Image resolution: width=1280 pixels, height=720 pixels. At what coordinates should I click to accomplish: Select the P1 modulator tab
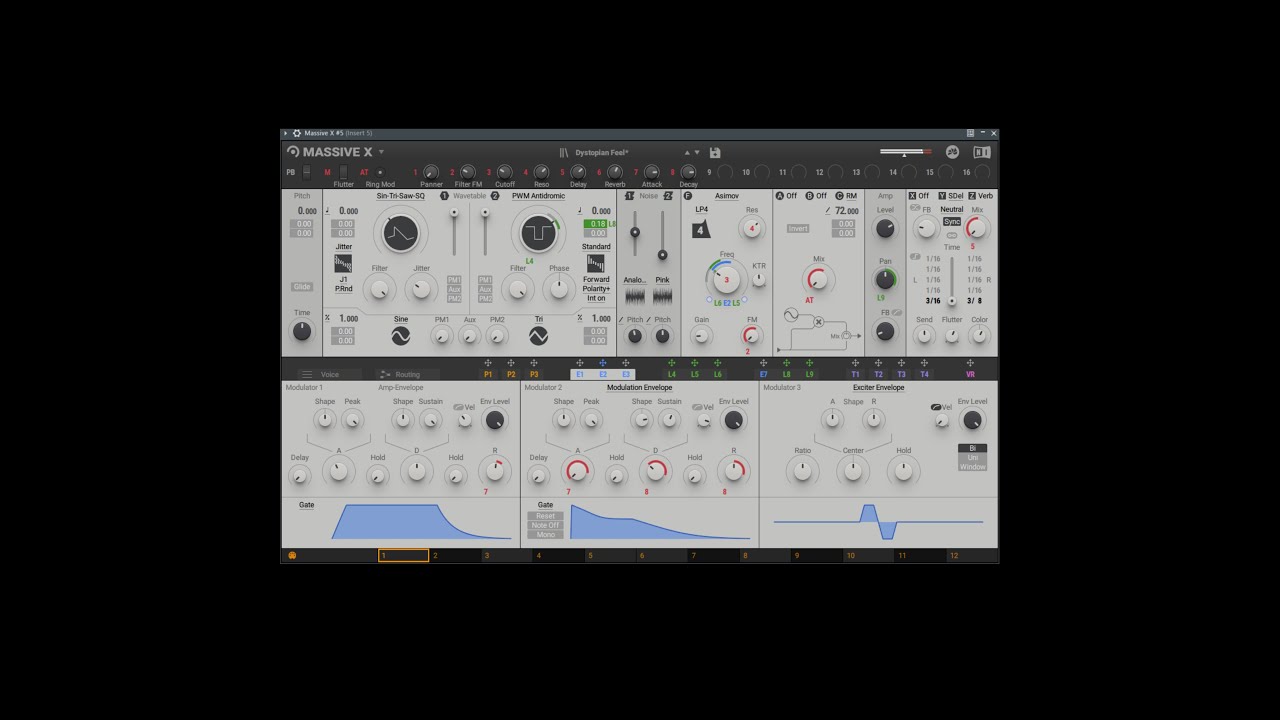pyautogui.click(x=488, y=374)
